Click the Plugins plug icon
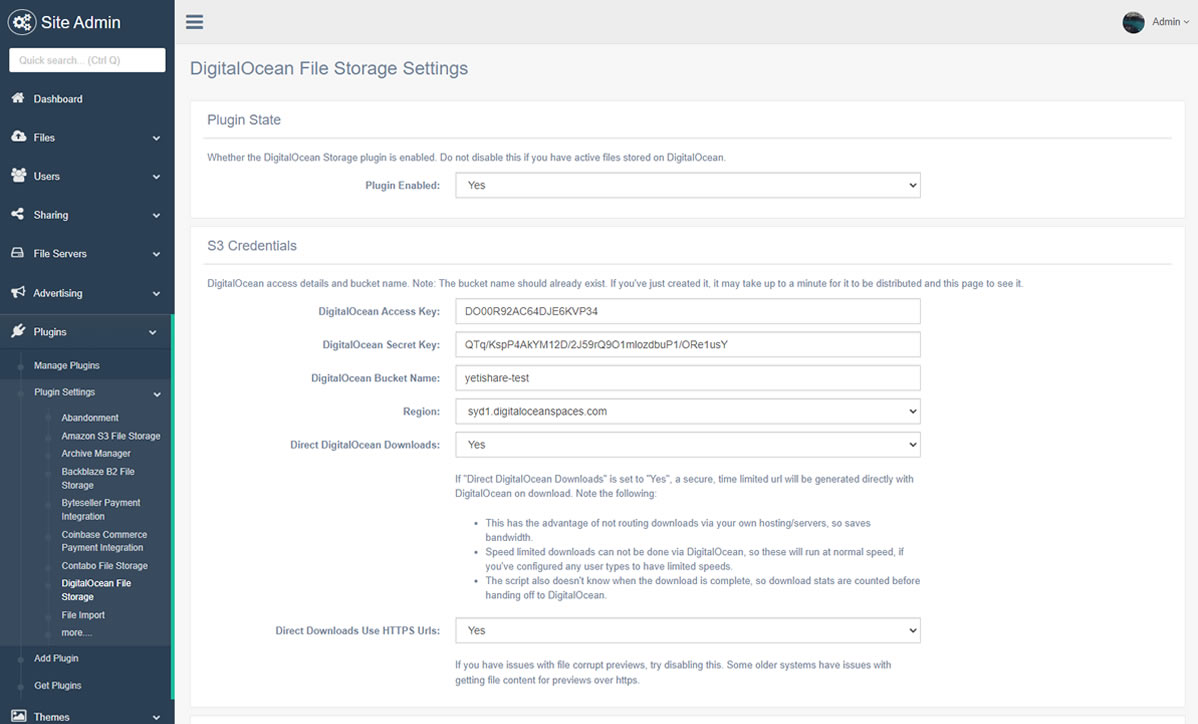 tap(18, 331)
